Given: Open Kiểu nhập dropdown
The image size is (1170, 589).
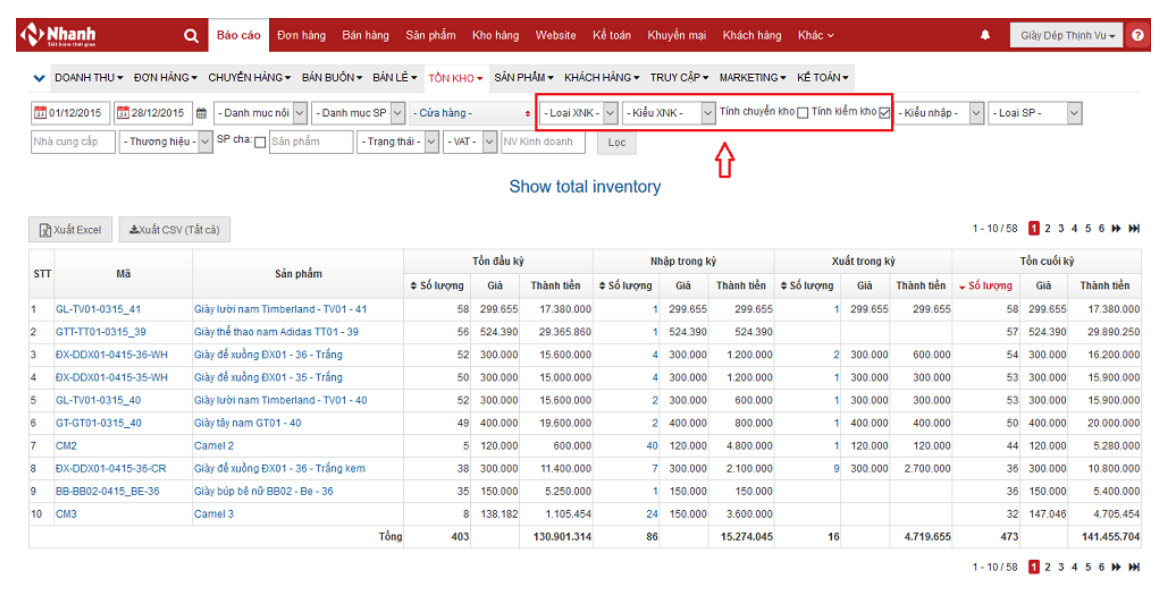Looking at the screenshot, I should tap(939, 113).
